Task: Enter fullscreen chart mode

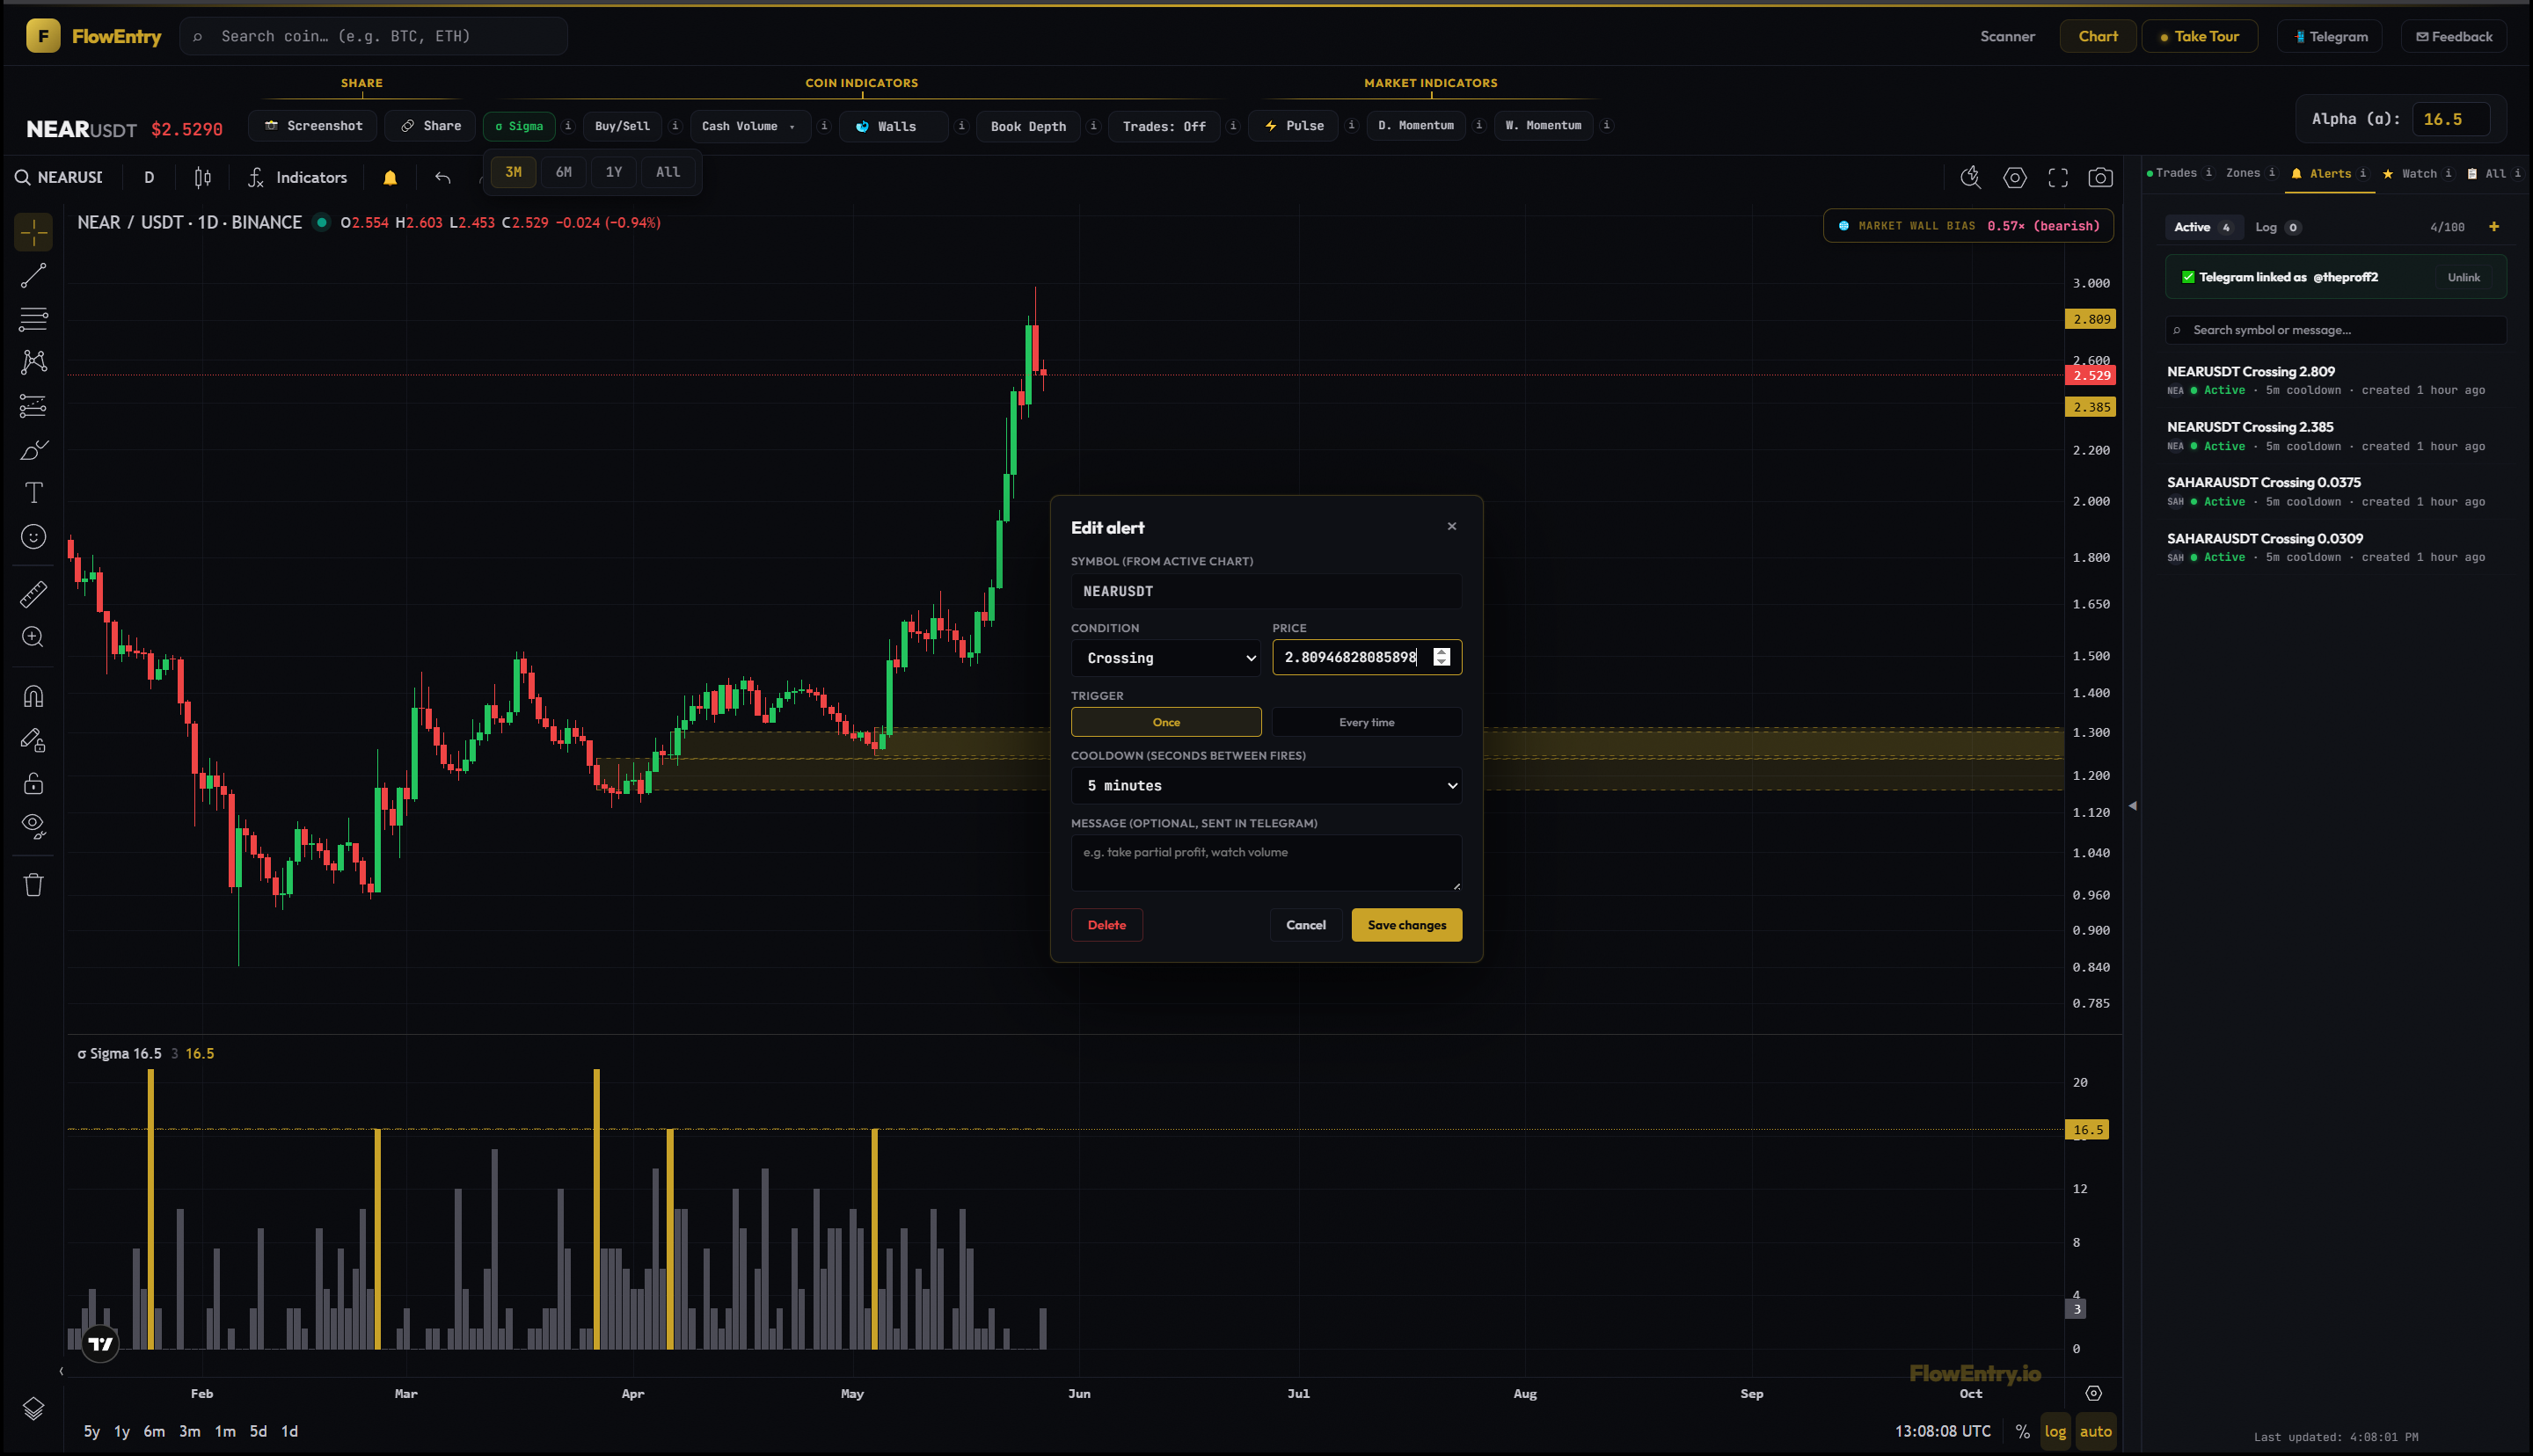Action: coord(2058,178)
